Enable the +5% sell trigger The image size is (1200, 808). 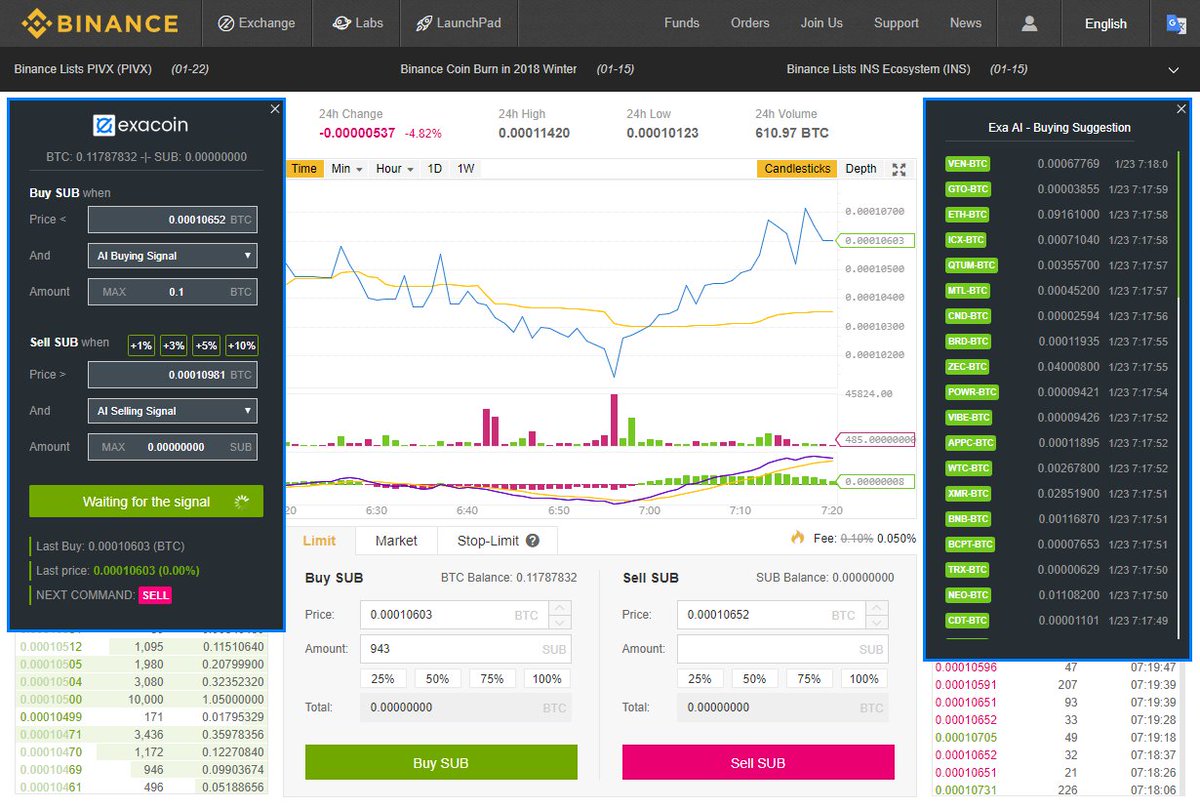[207, 345]
